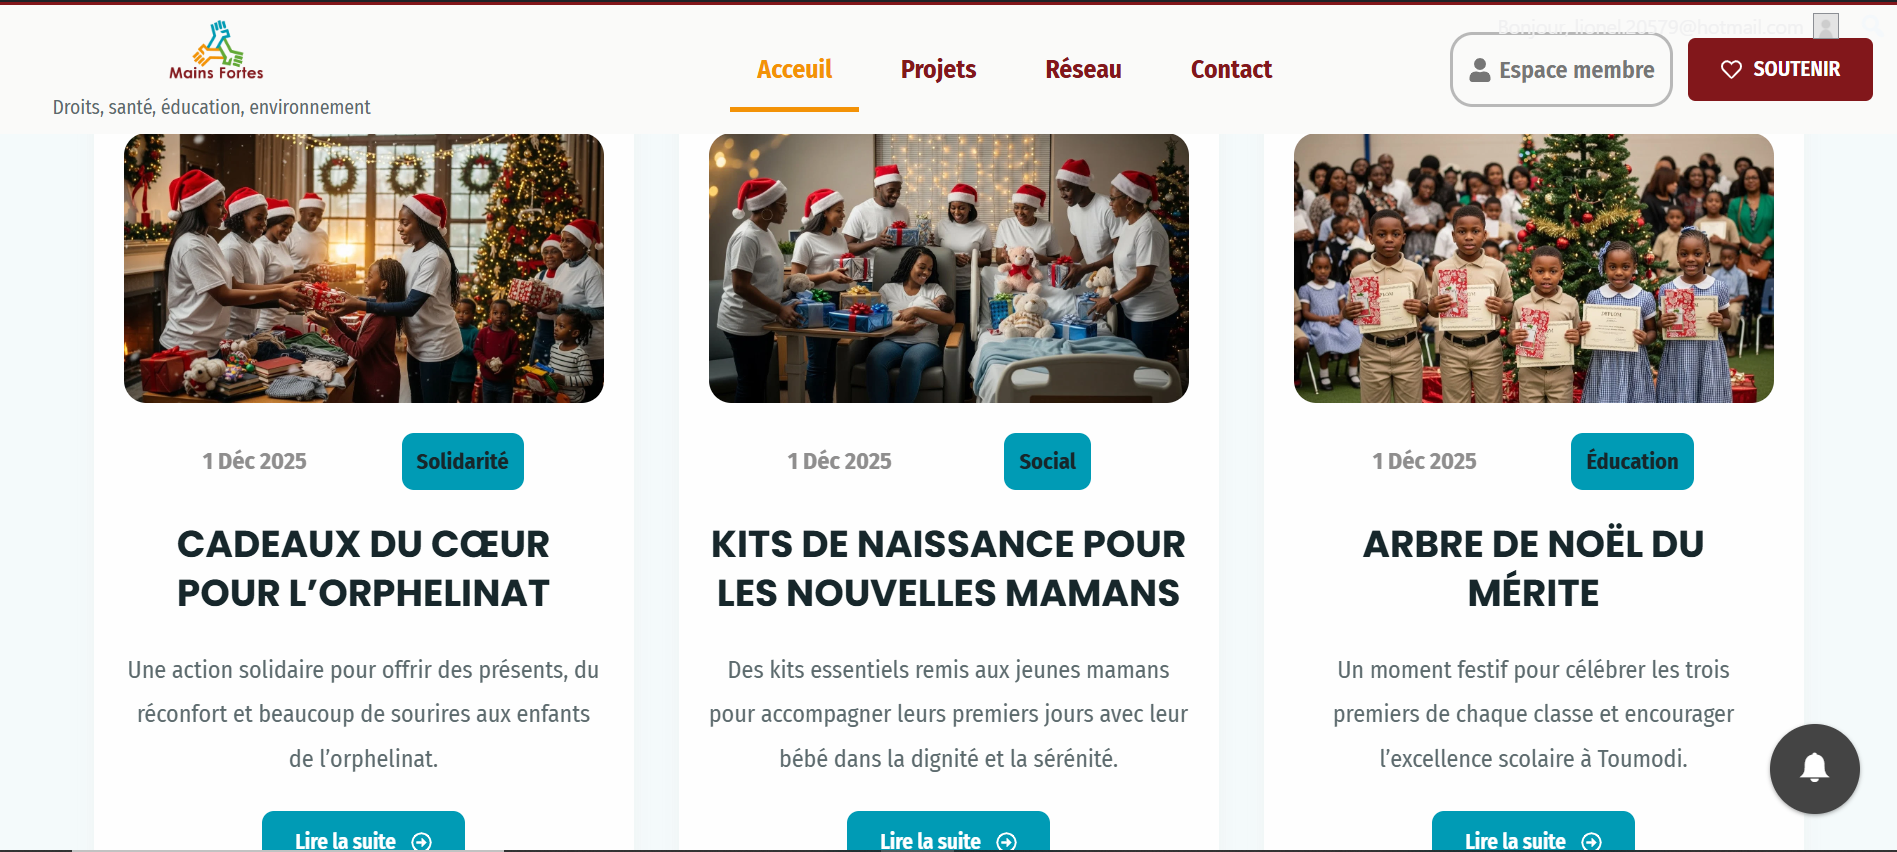Screen dimensions: 1897x852
Task: Open the Projets menu item
Action: pos(938,69)
